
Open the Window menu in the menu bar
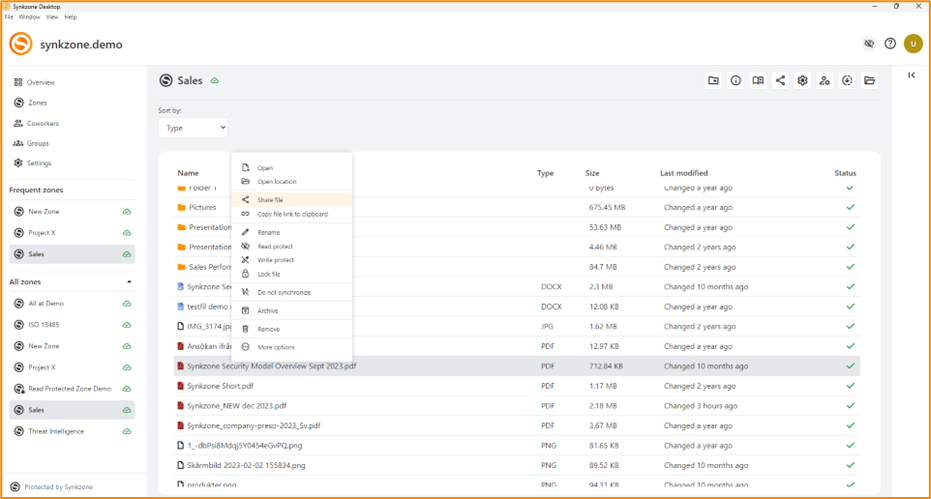pyautogui.click(x=30, y=17)
